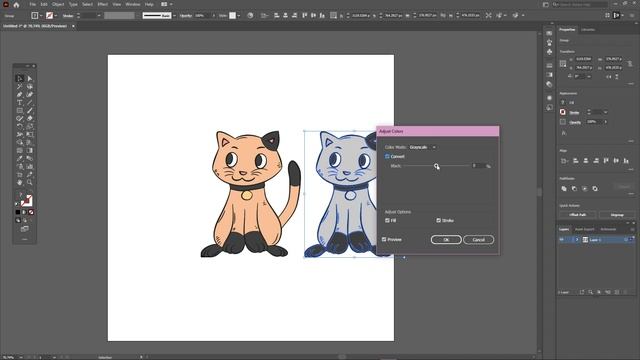Toggle the Fill checkbox in Adjust Options
640x360 pixels.
coord(387,220)
